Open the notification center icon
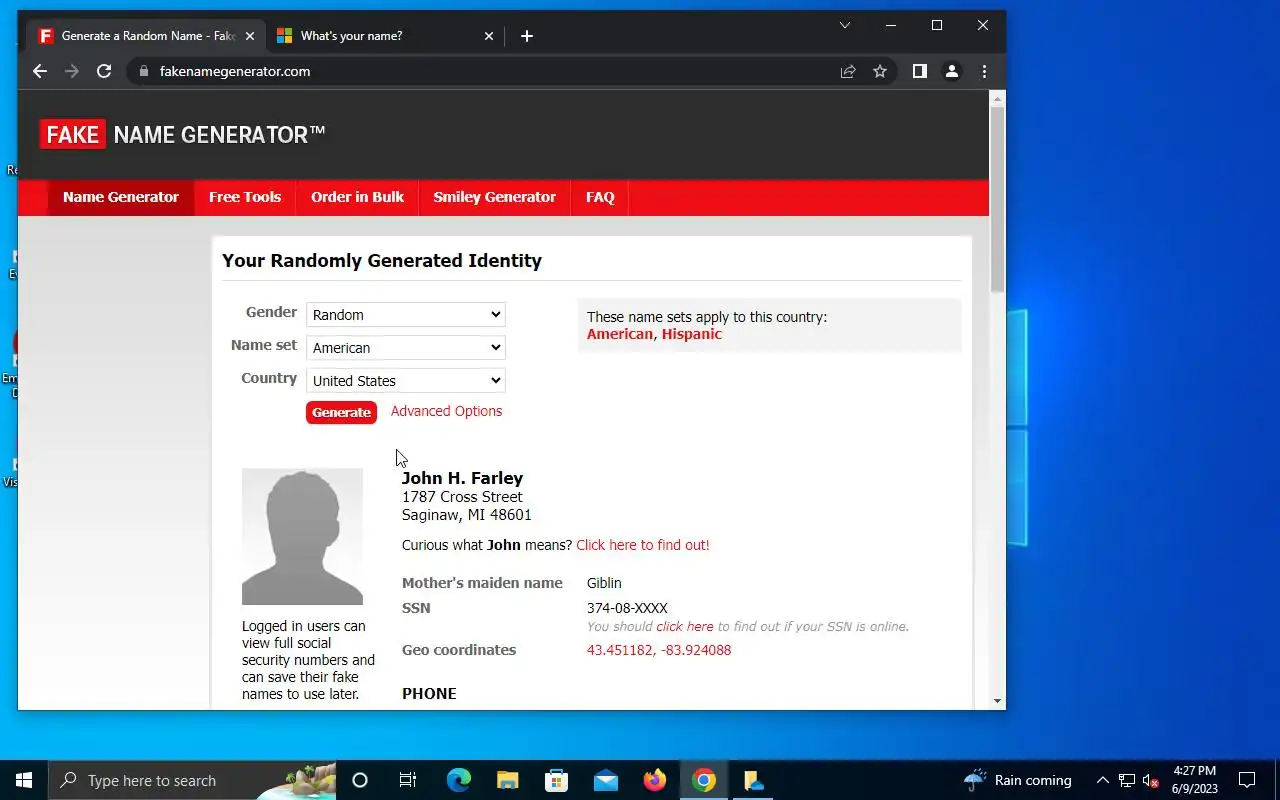This screenshot has width=1280, height=800. [1247, 780]
